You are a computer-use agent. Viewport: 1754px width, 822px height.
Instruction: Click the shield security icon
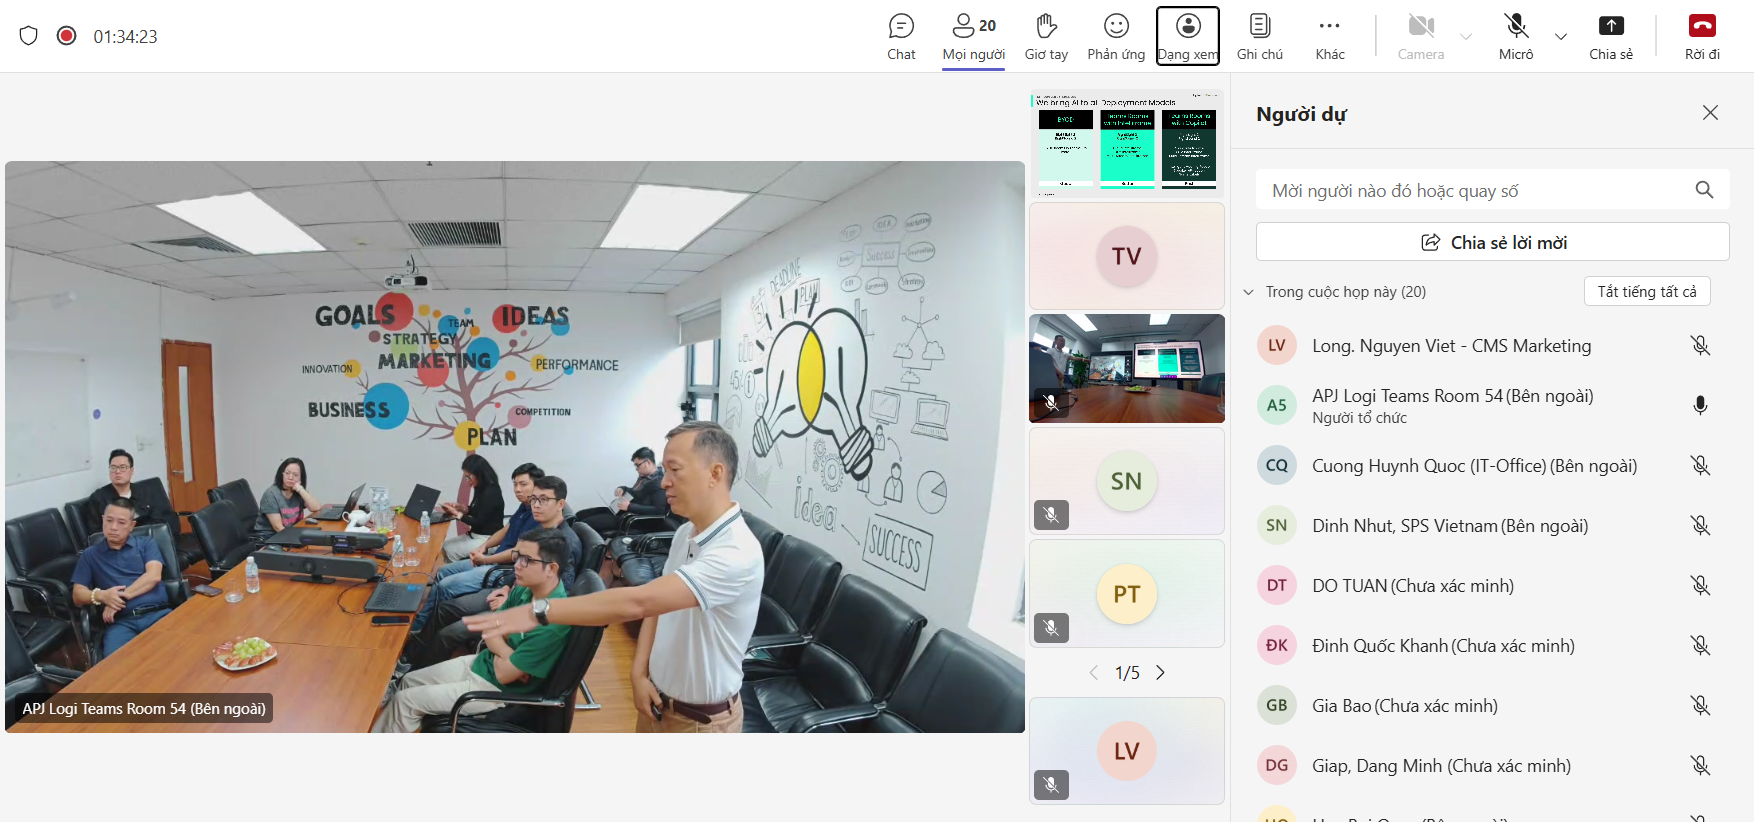tap(29, 36)
